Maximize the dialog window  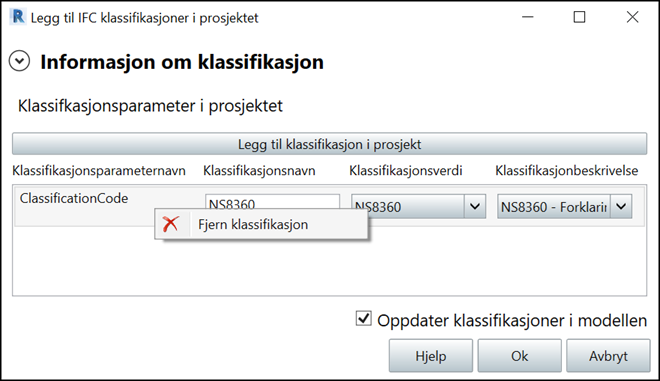pyautogui.click(x=580, y=17)
